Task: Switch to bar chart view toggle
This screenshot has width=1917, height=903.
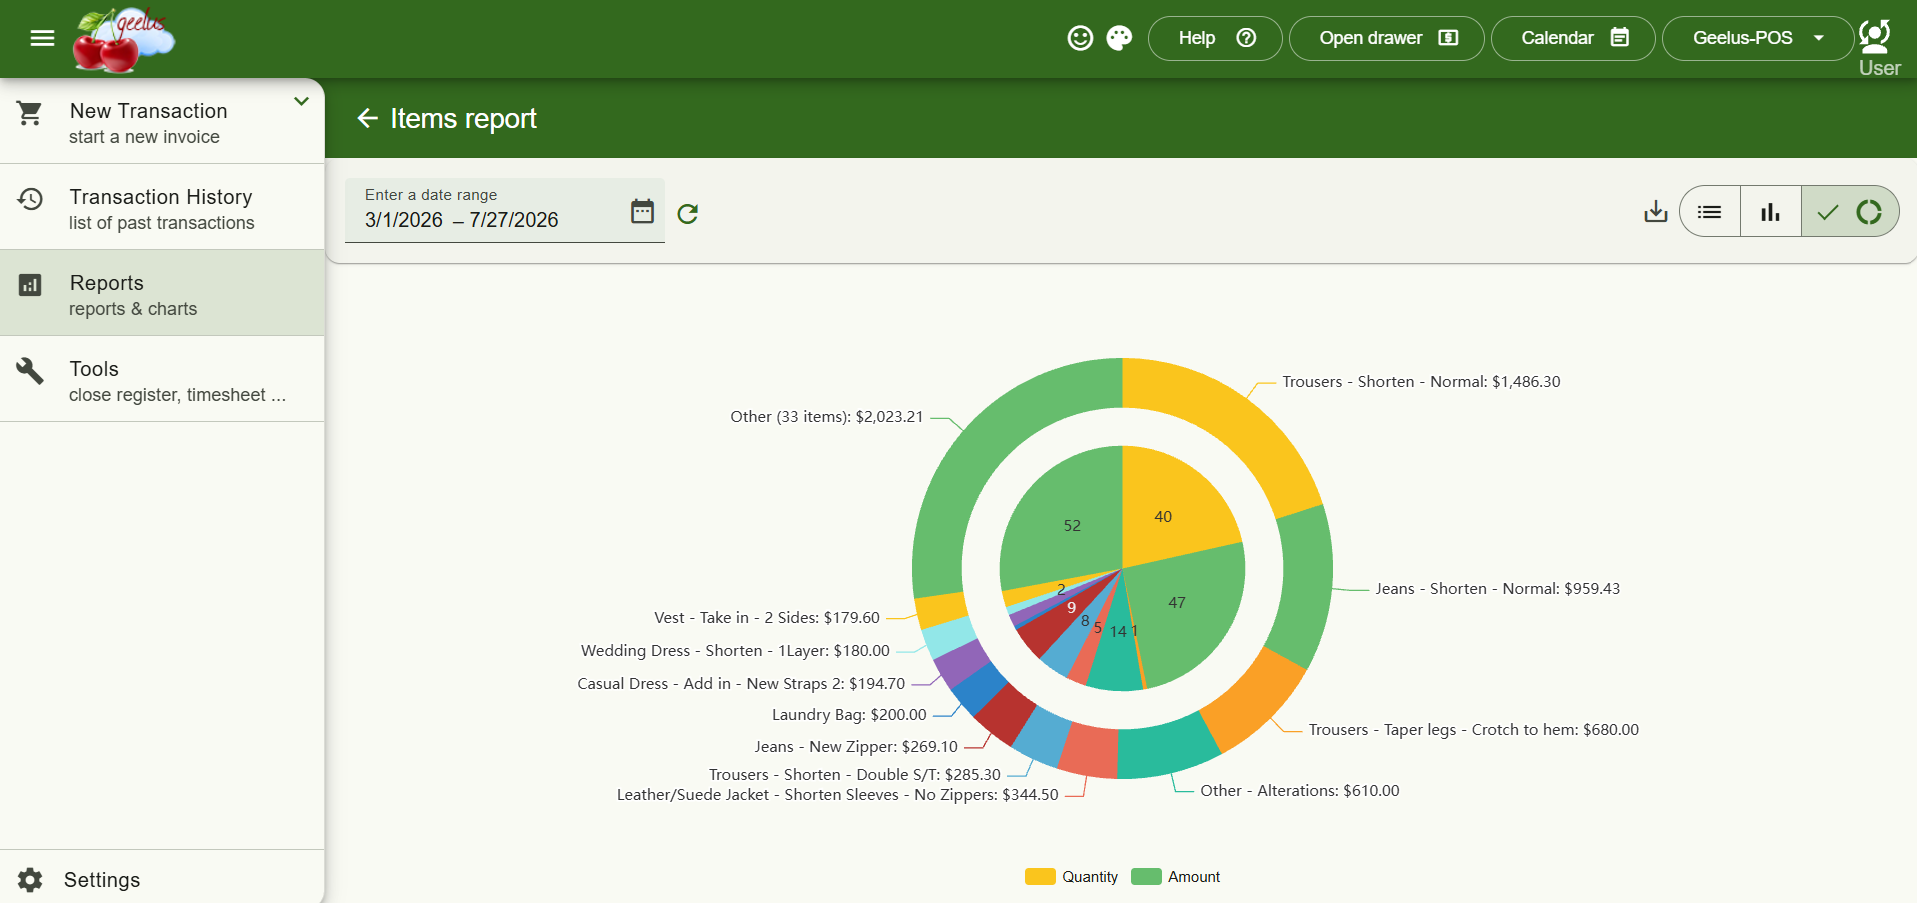Action: click(x=1771, y=211)
